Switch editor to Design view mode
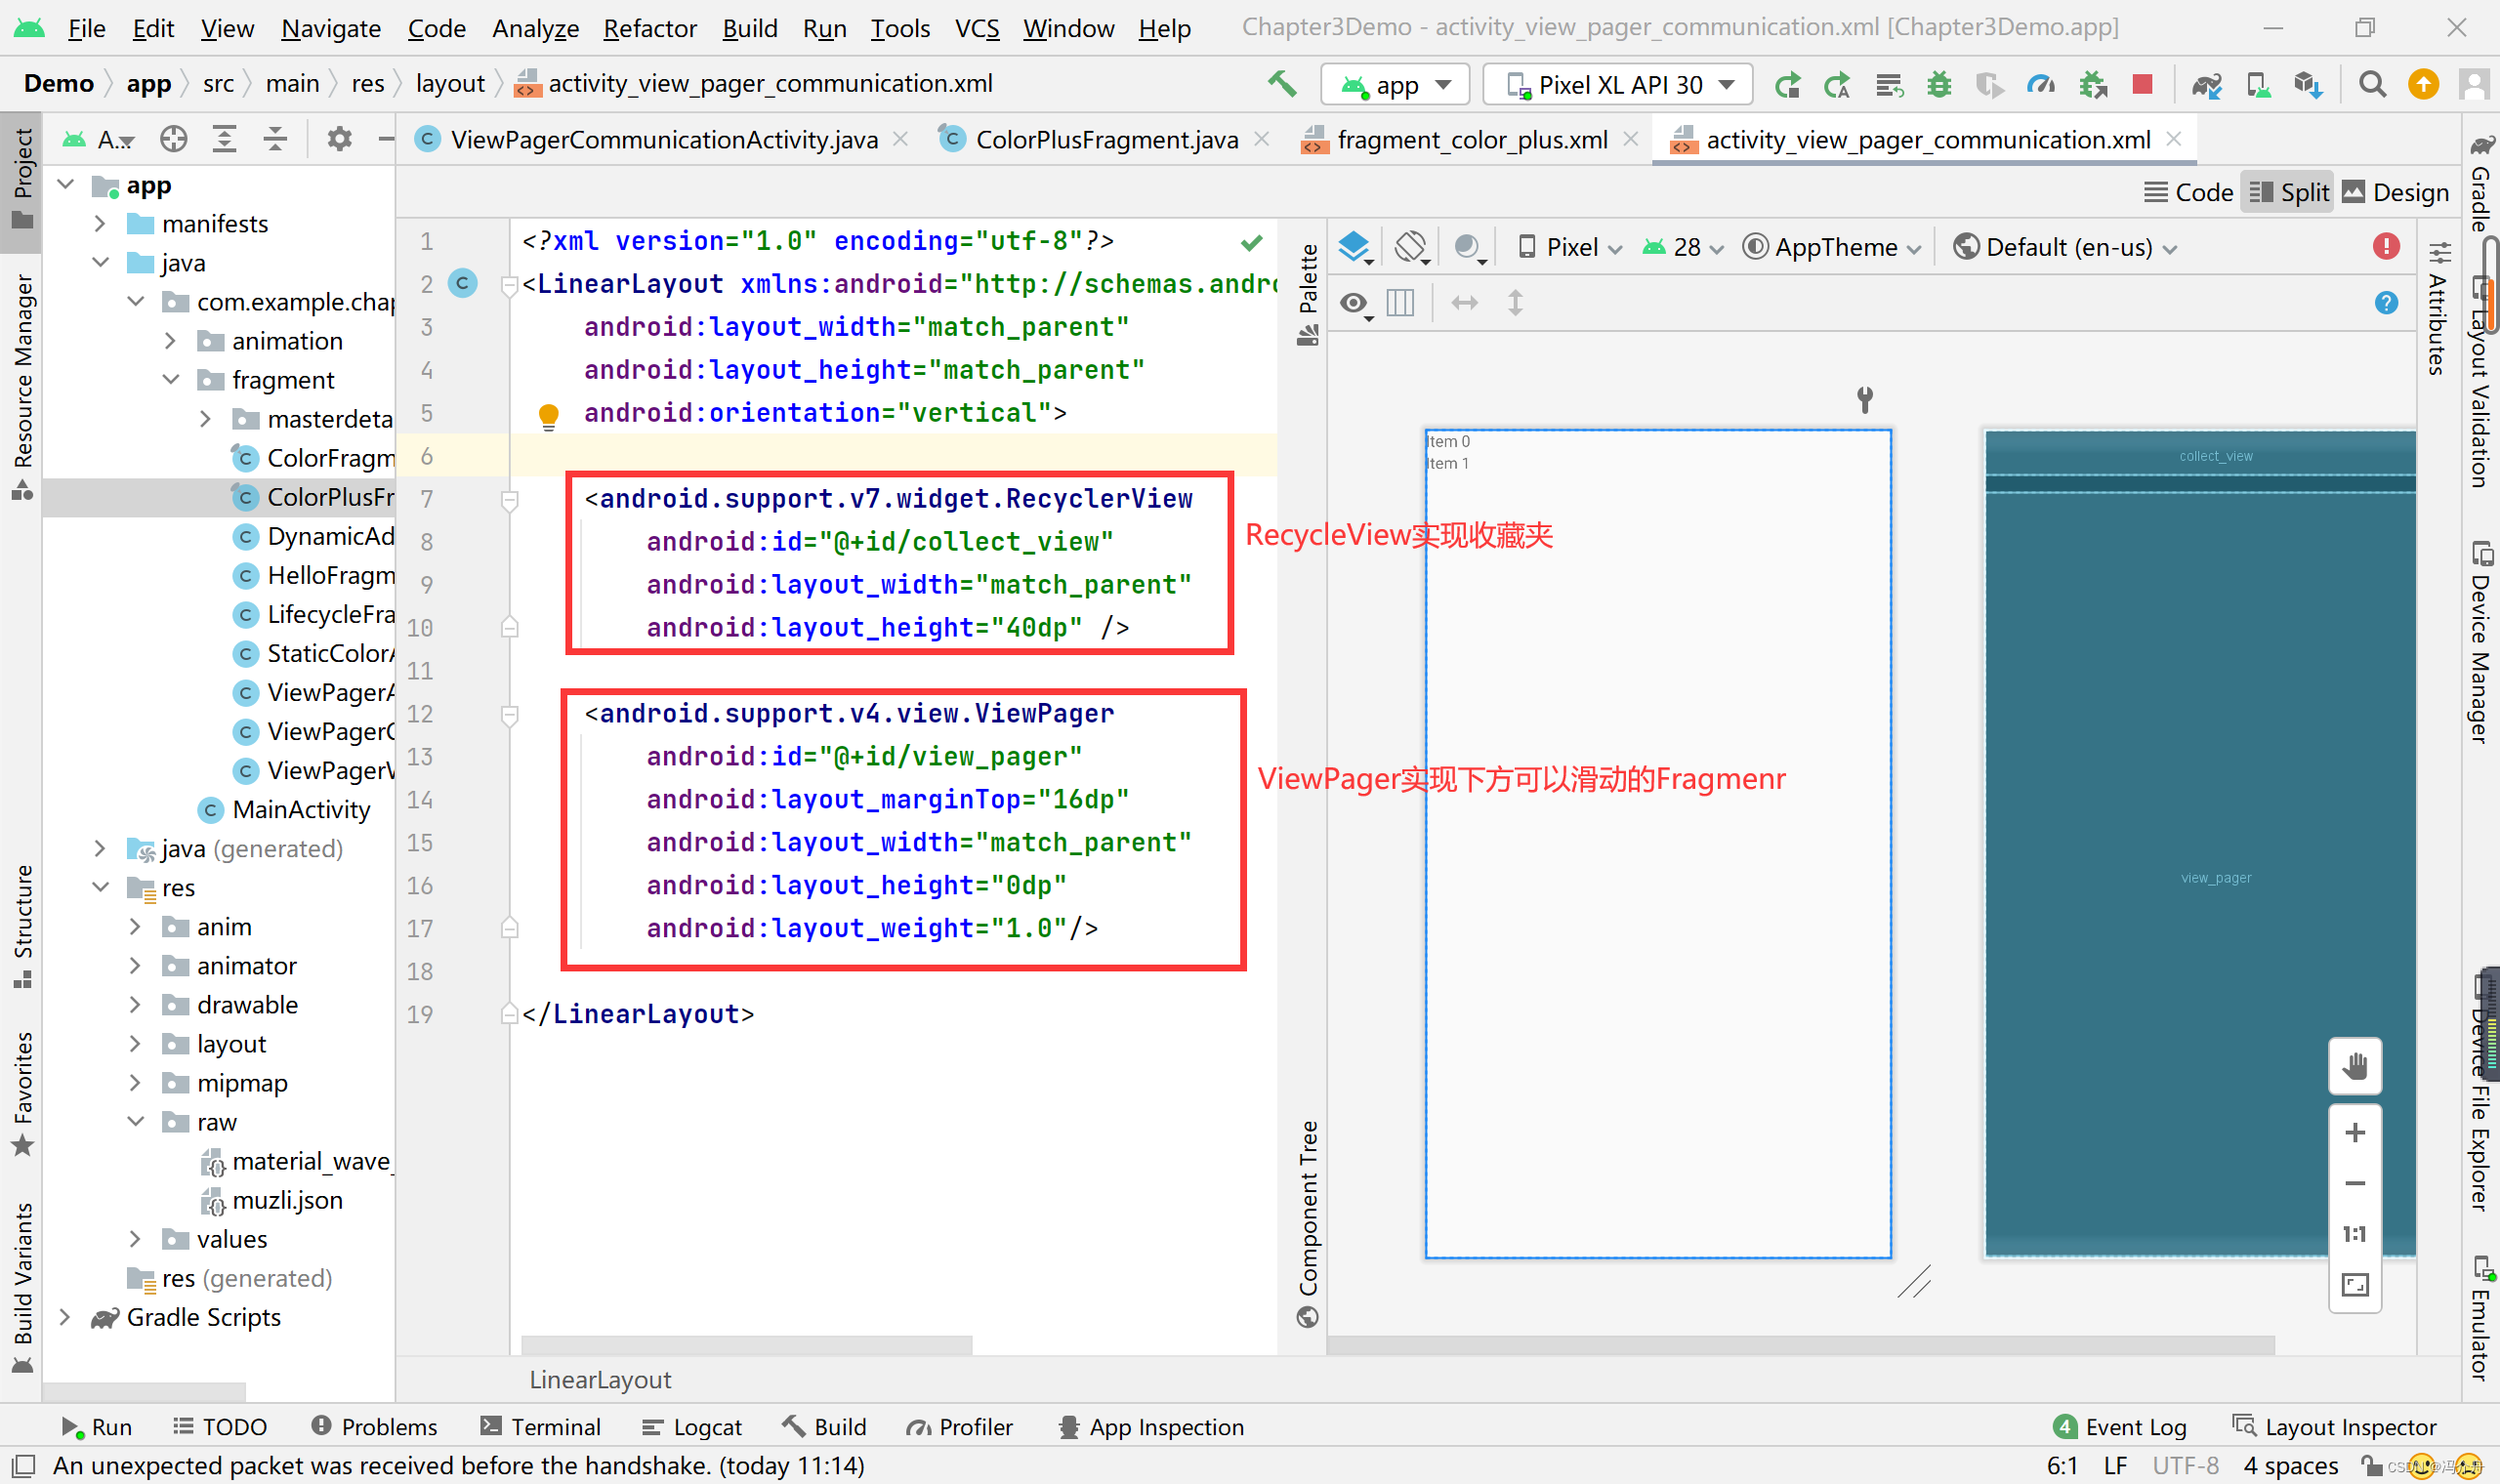Screen dimensions: 2500x1484 tap(2396, 192)
